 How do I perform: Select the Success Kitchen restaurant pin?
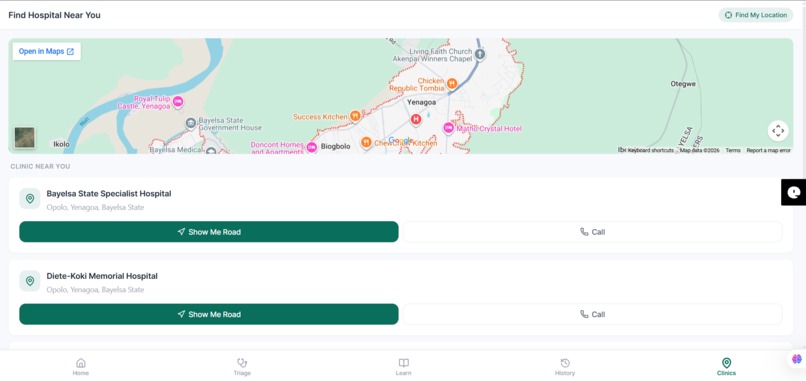point(355,117)
